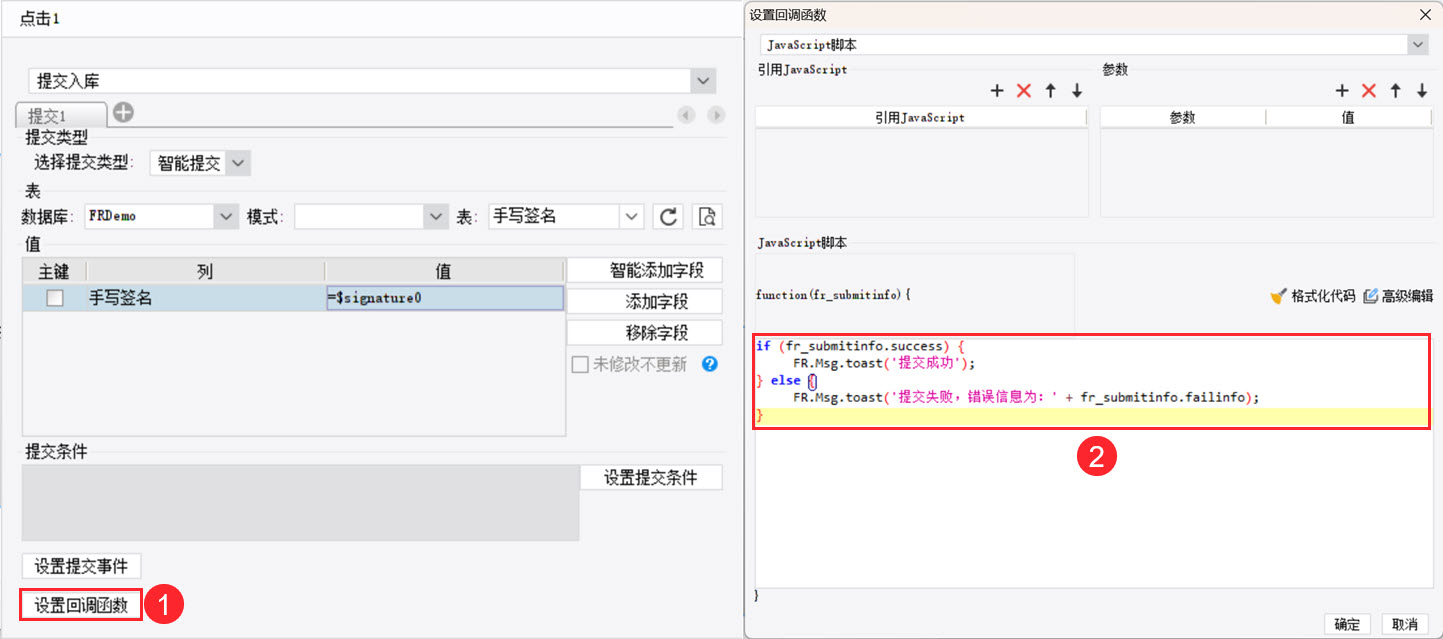Cancel dialog with 取消 button
The height and width of the screenshot is (639, 1443).
click(1405, 624)
